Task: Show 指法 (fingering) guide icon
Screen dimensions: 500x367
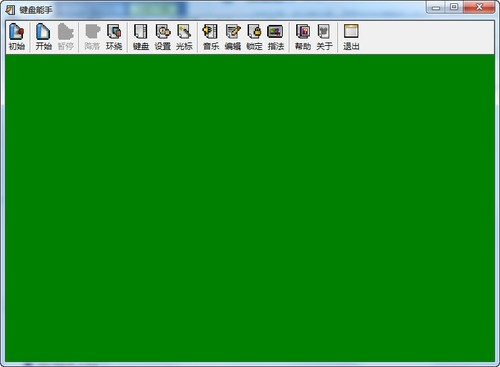Action: pyautogui.click(x=276, y=37)
